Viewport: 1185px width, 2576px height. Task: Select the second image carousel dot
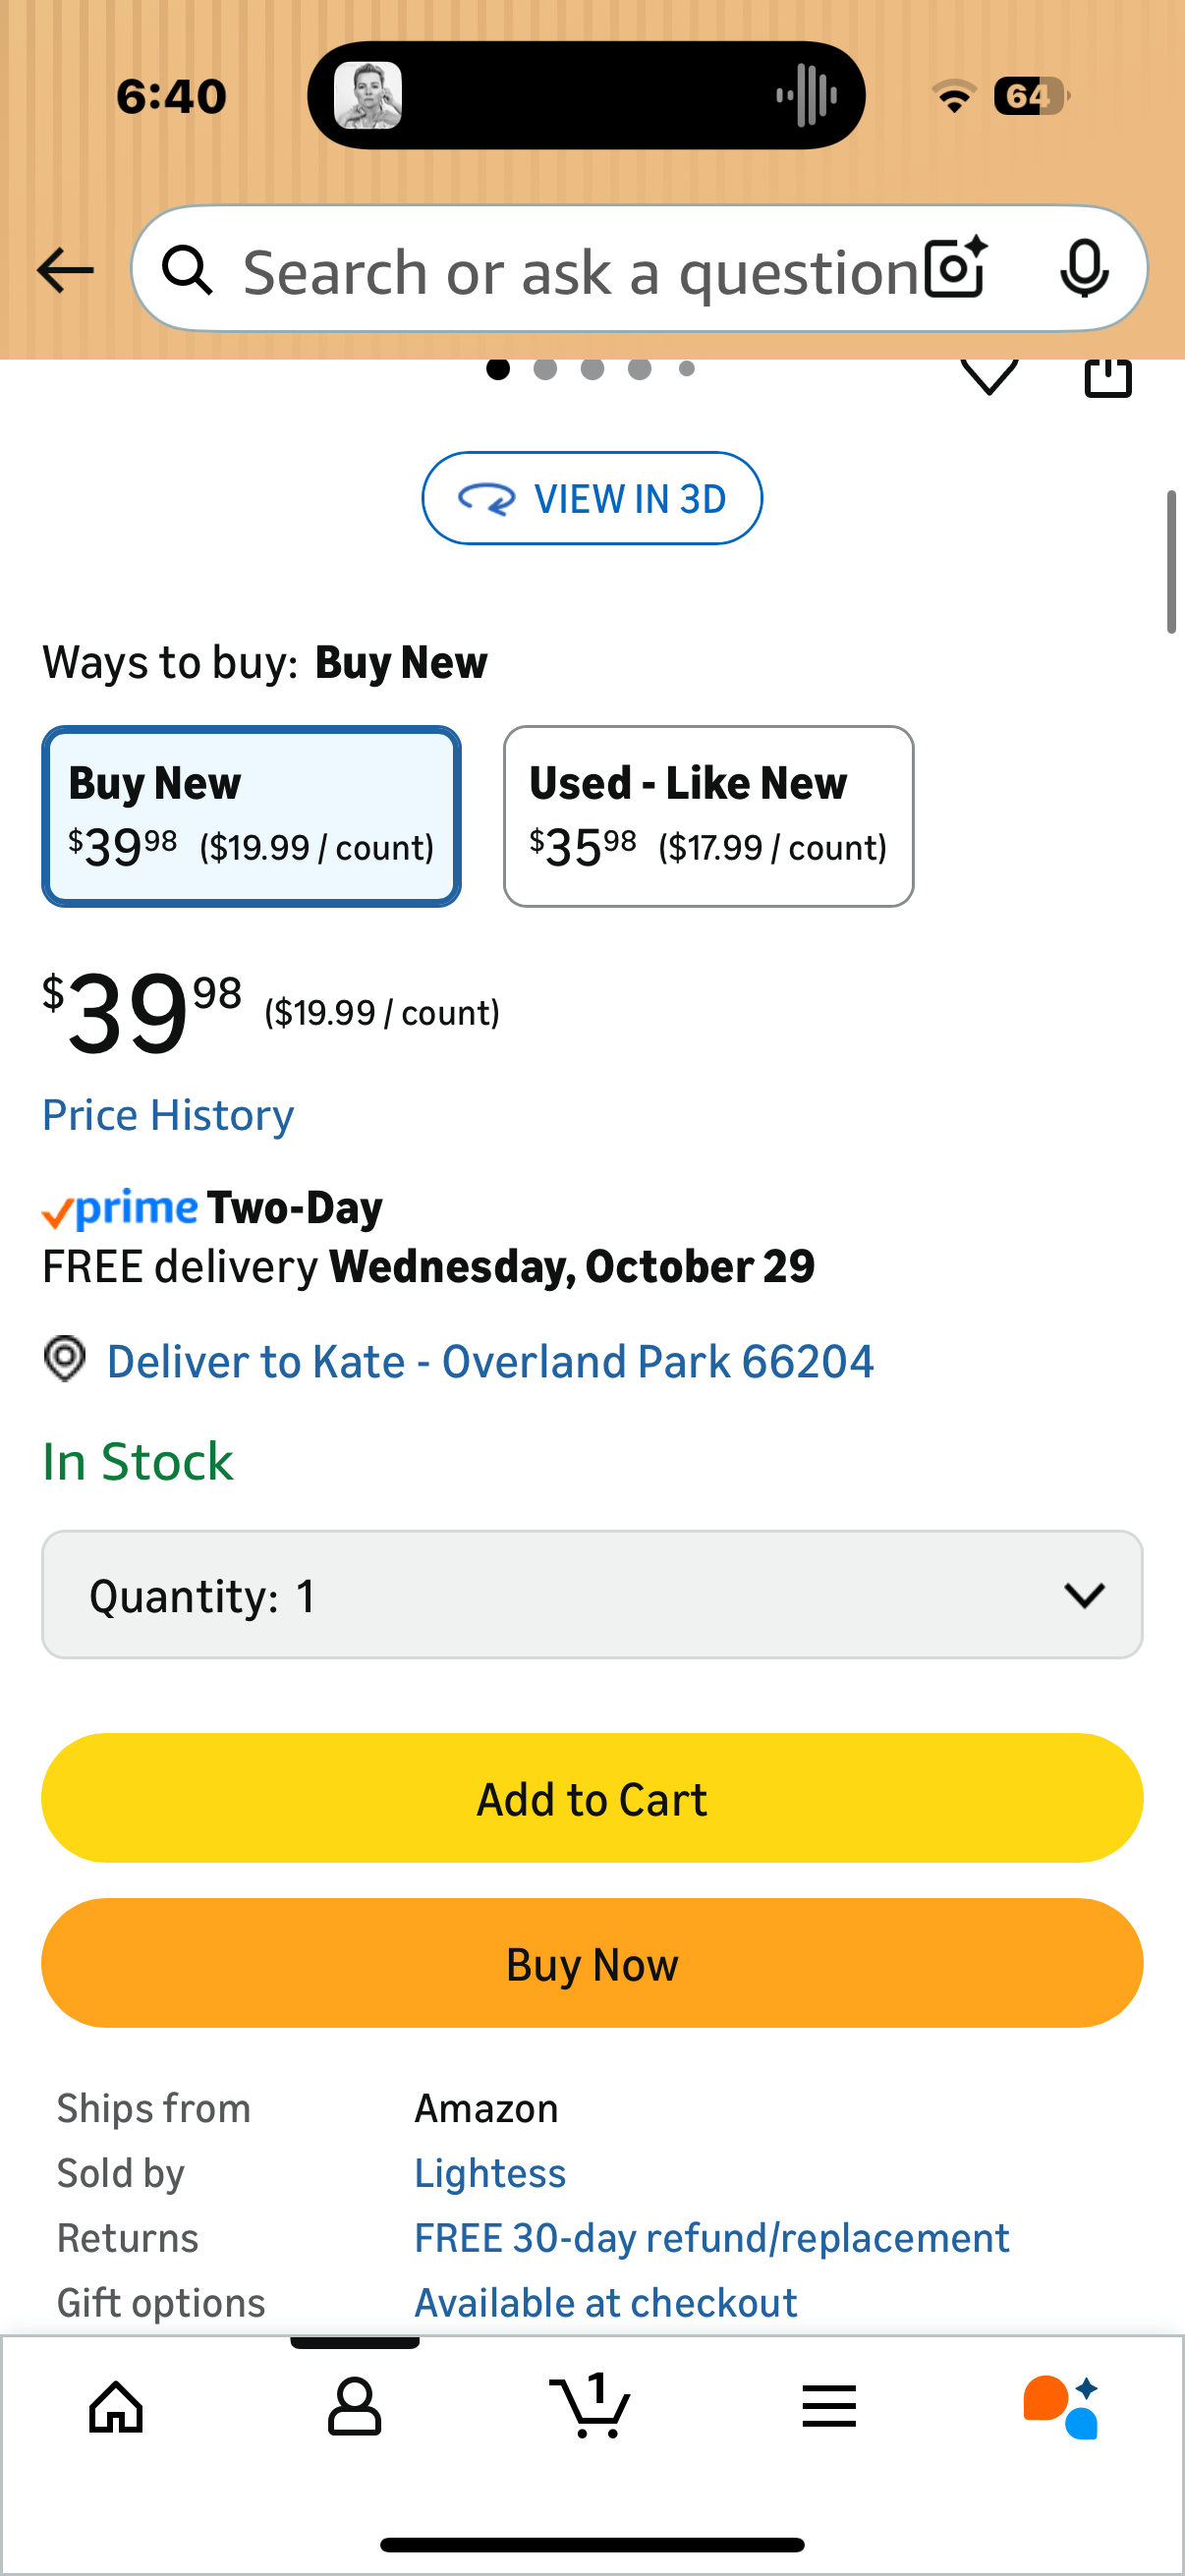tap(545, 369)
